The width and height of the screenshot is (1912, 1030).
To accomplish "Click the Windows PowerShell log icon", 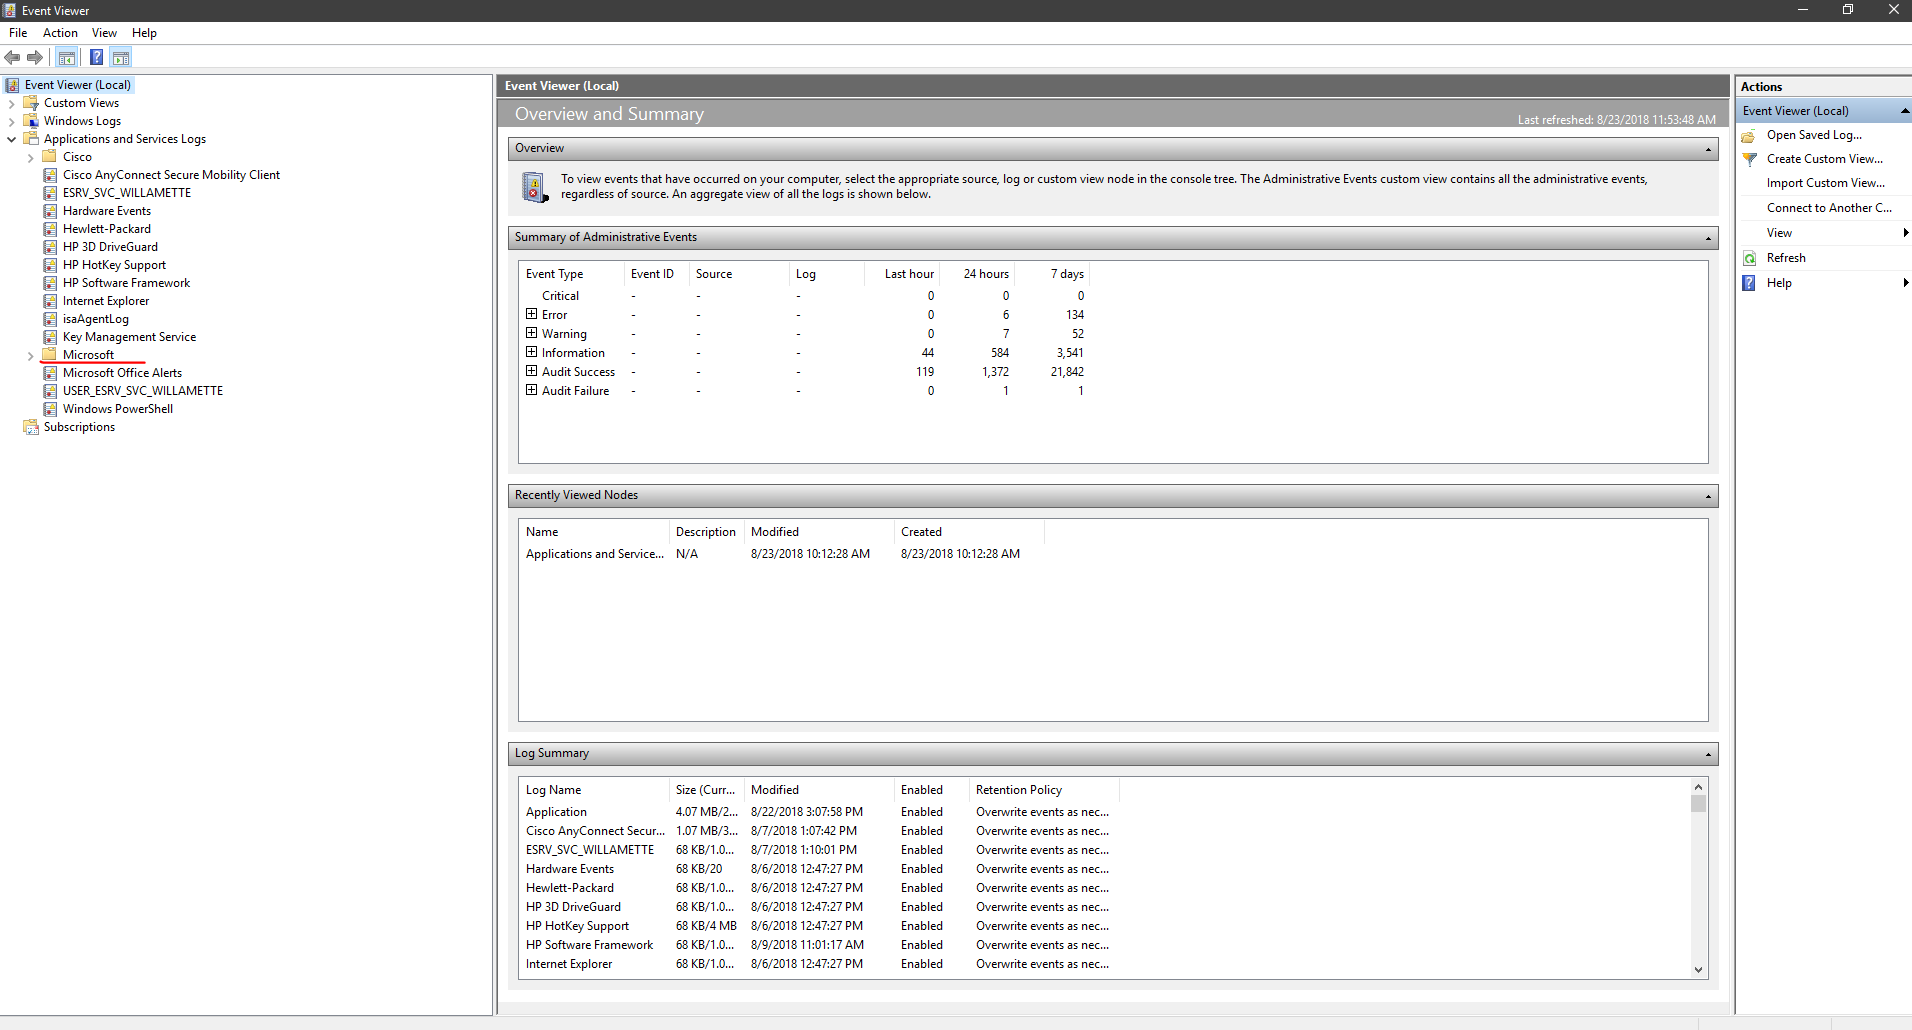I will click(50, 409).
